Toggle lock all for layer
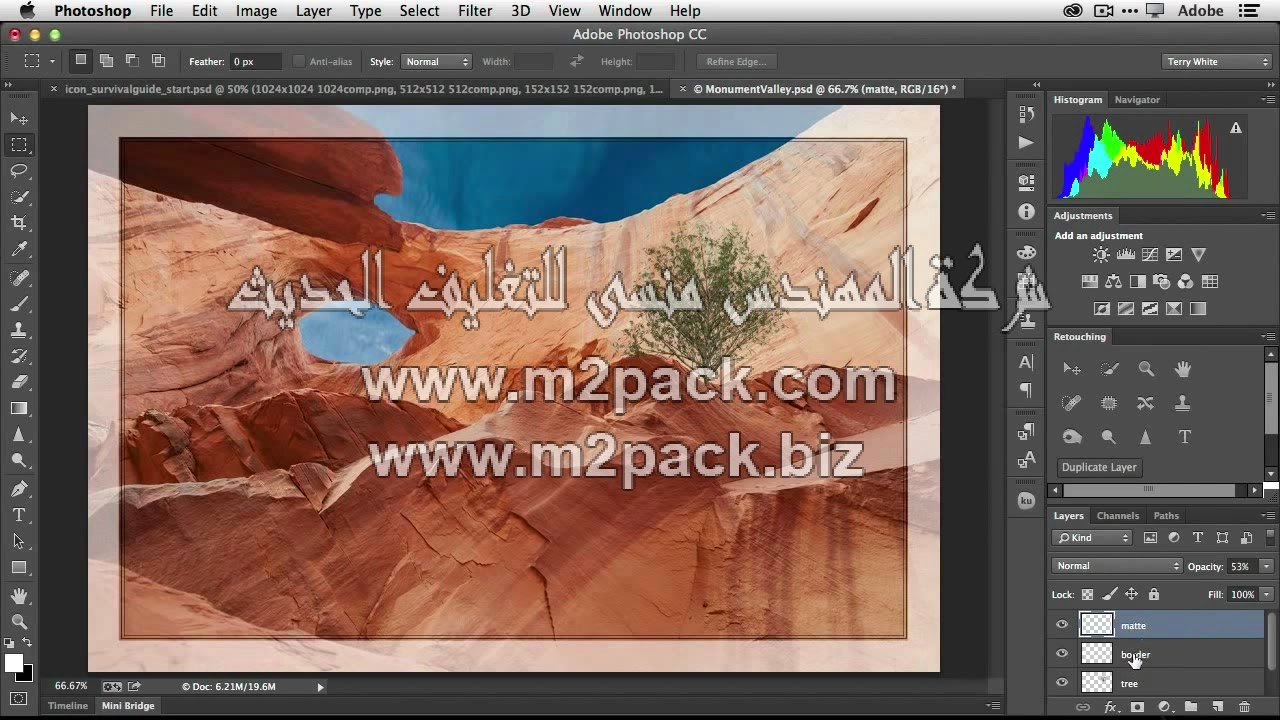Viewport: 1280px width, 720px height. 1153,594
